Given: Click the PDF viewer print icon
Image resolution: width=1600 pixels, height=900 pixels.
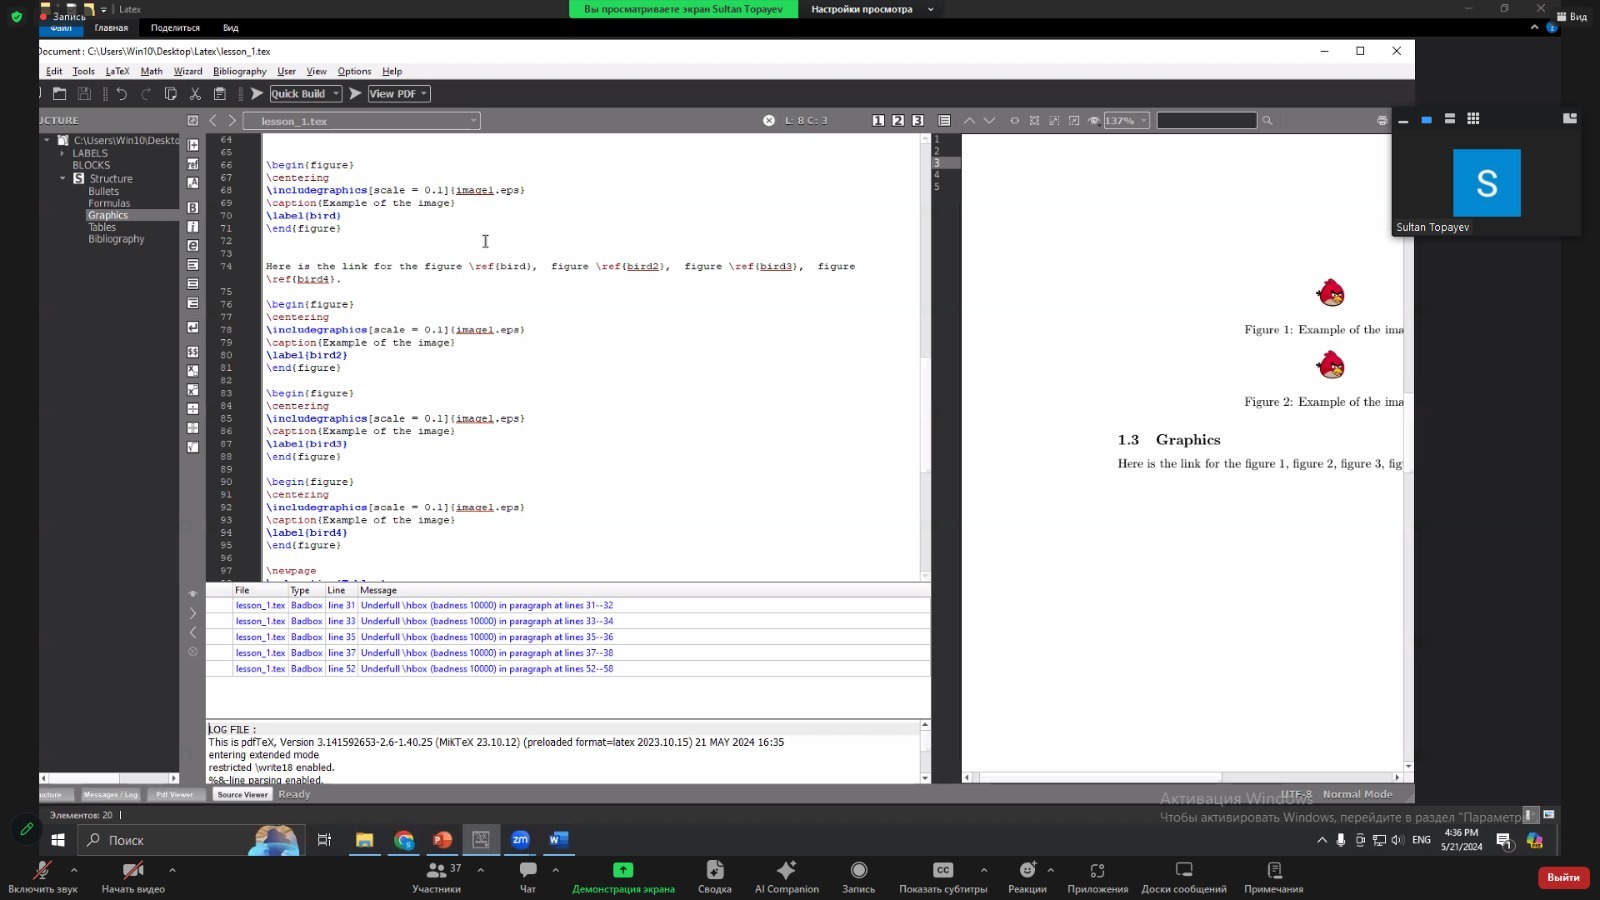Looking at the screenshot, I should 1382,121.
